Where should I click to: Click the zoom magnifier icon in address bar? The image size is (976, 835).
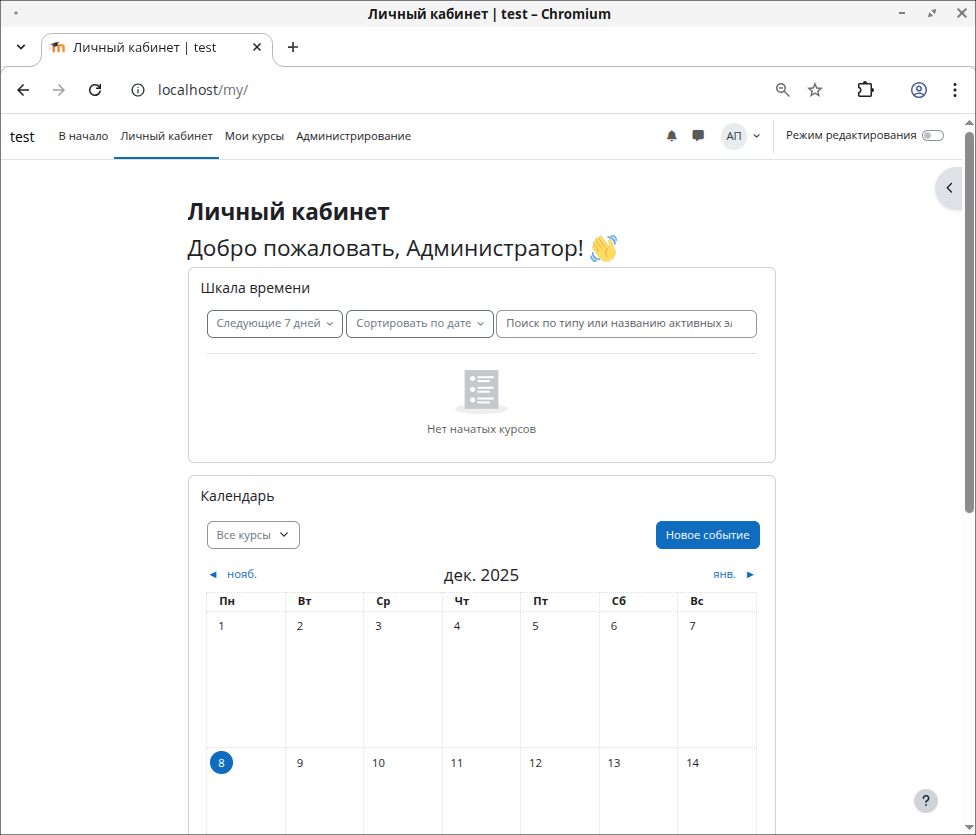click(783, 90)
